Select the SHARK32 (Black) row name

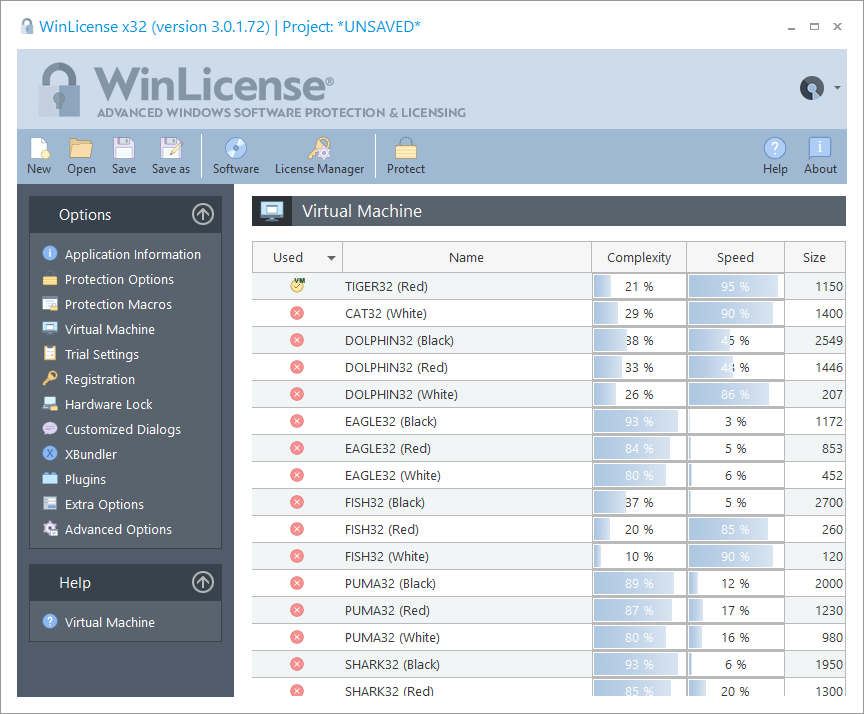pyautogui.click(x=392, y=664)
